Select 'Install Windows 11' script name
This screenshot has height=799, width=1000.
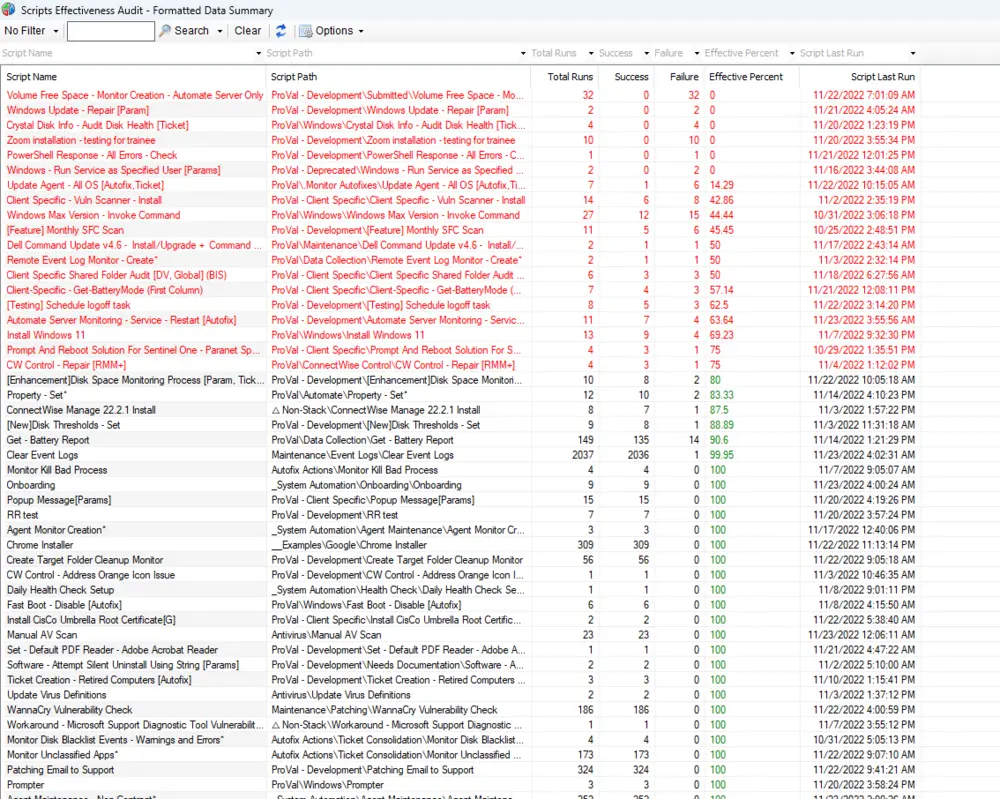tap(45, 335)
